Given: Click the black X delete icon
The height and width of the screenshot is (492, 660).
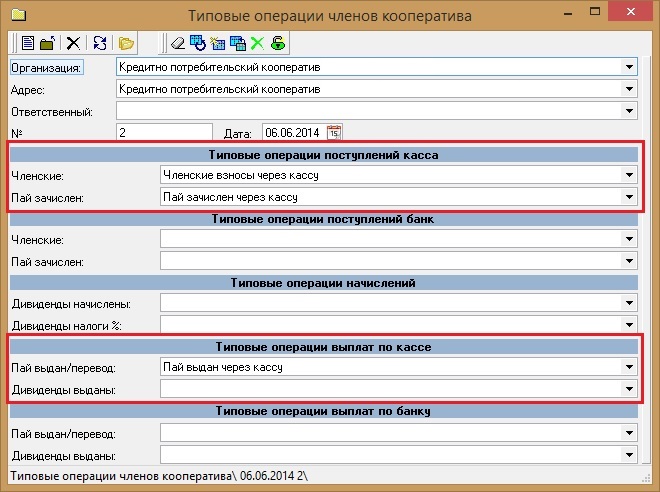Looking at the screenshot, I should click(x=73, y=43).
